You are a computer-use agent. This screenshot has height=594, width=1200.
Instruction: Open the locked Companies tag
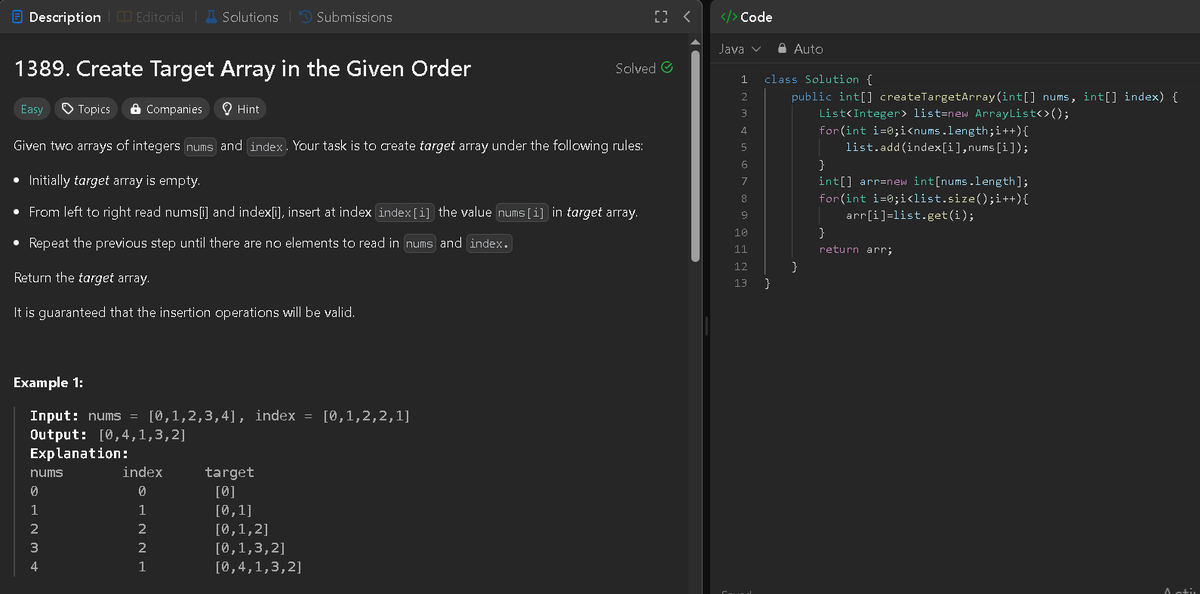pyautogui.click(x=166, y=109)
